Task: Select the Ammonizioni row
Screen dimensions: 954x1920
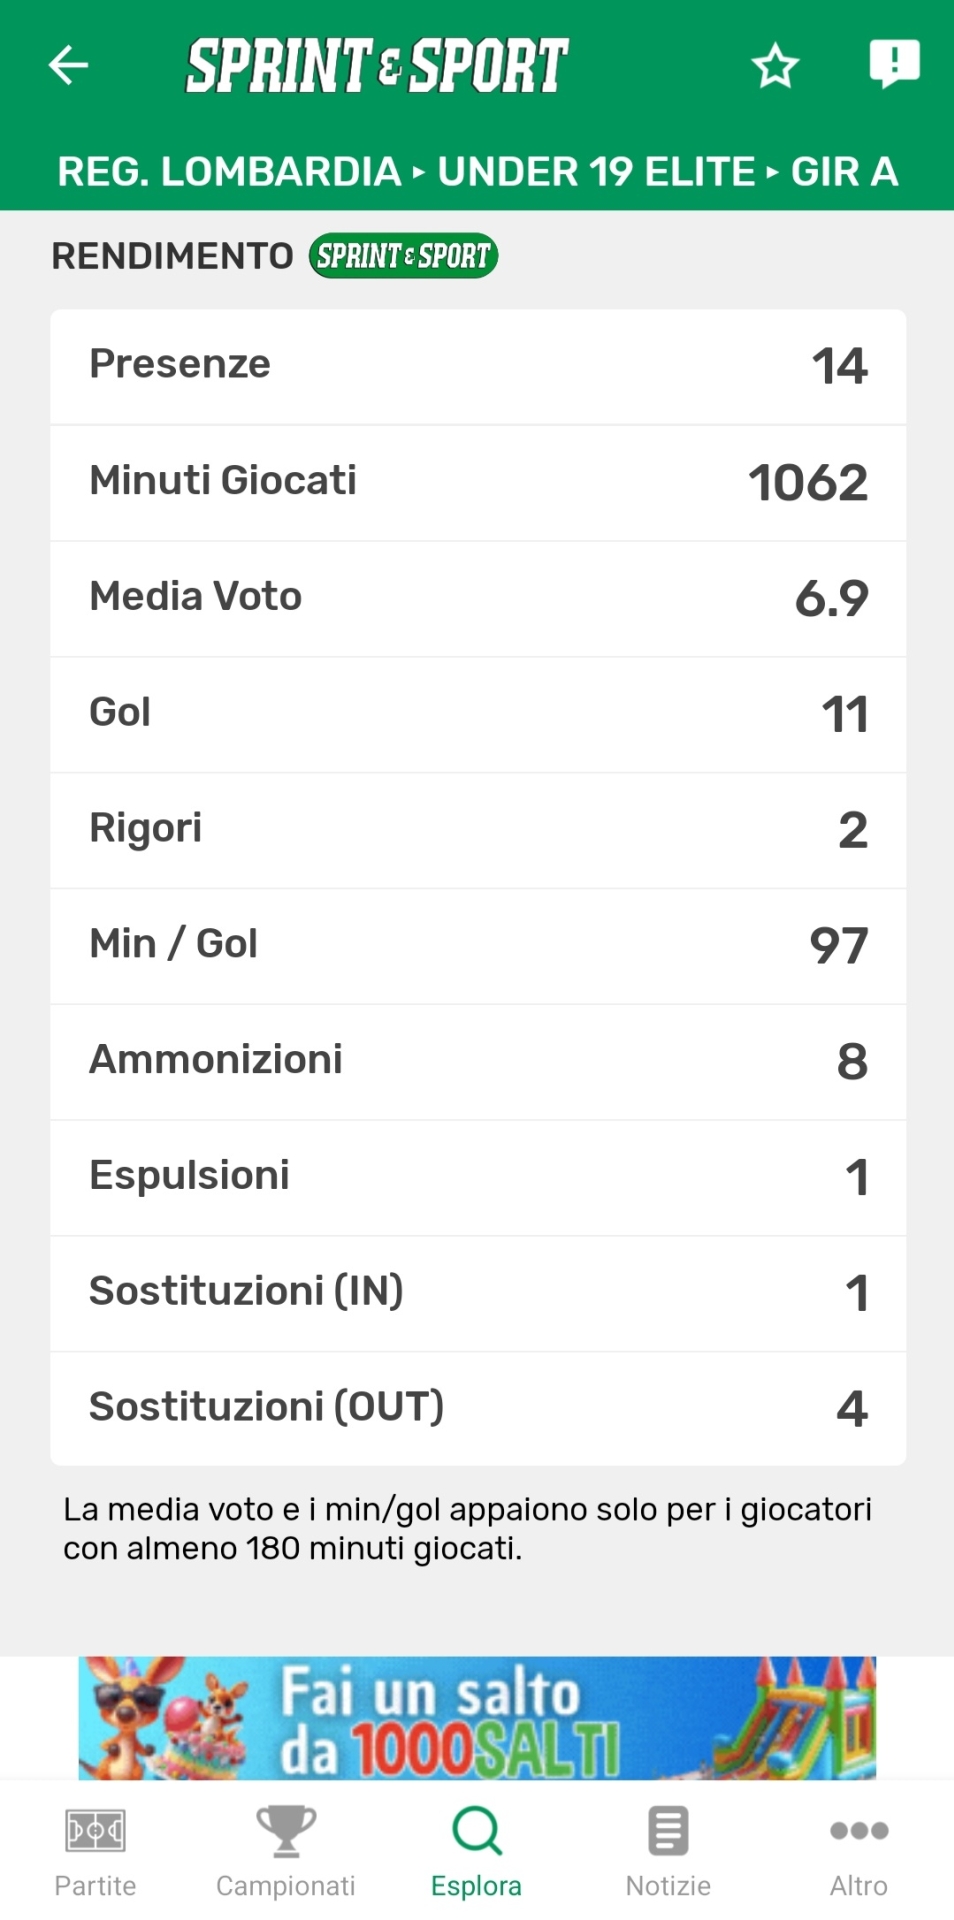Action: pos(478,1061)
